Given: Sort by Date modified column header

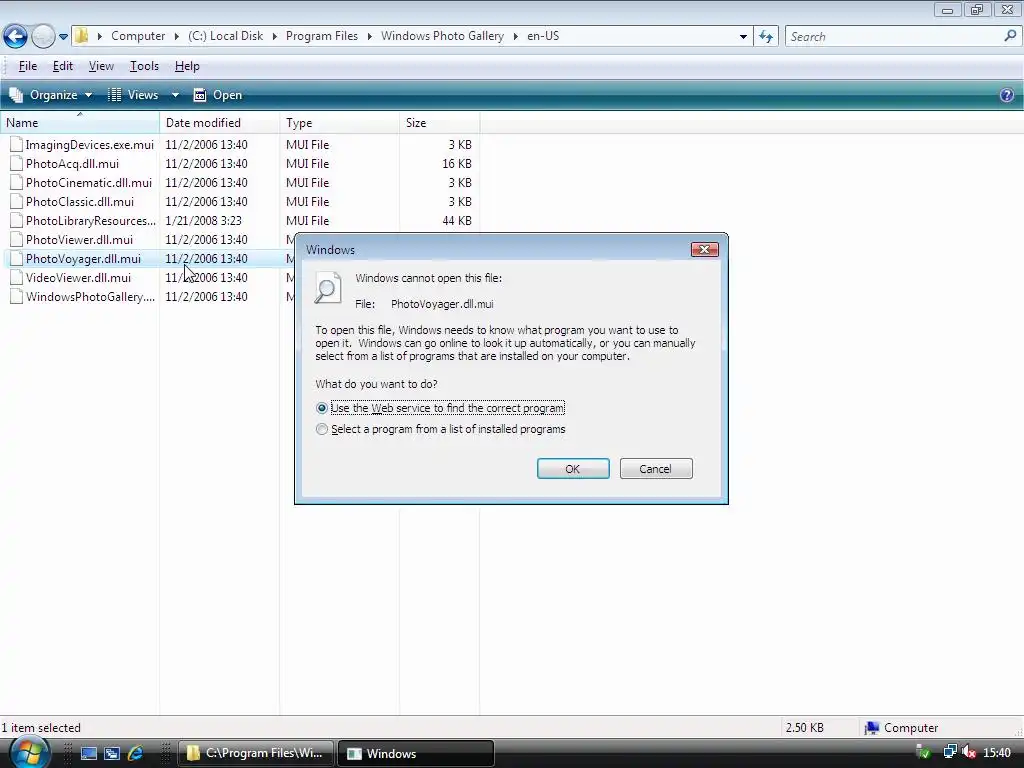Looking at the screenshot, I should [x=219, y=123].
